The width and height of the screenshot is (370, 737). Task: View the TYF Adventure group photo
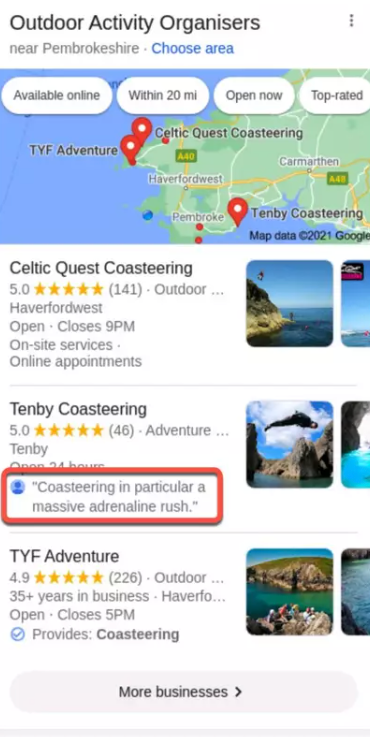(290, 592)
